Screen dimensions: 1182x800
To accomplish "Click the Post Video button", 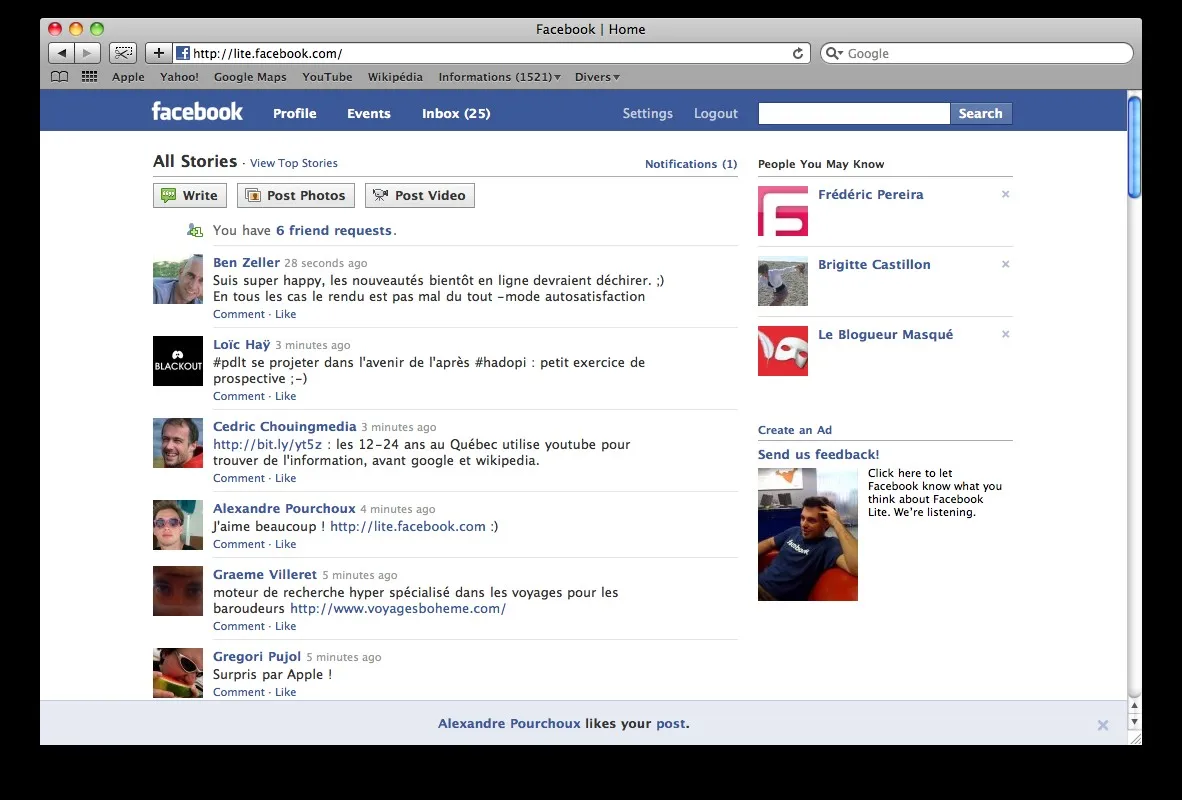I will 420,195.
